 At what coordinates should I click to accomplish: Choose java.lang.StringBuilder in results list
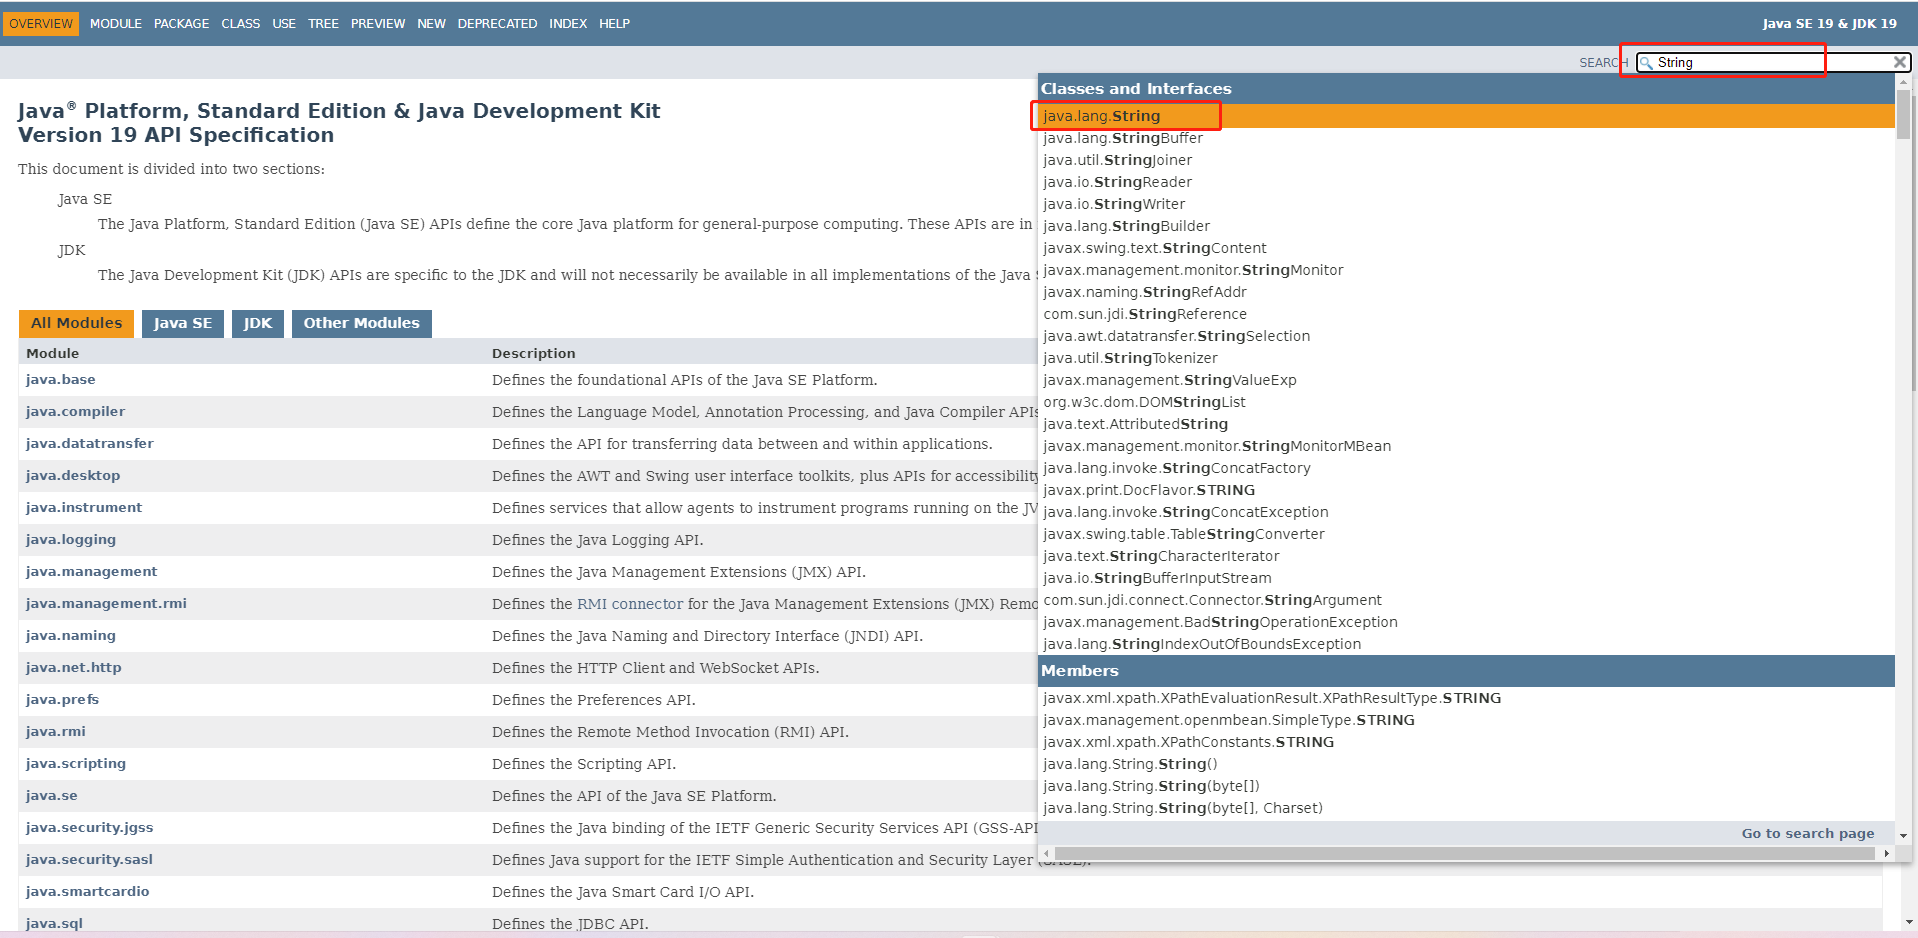pyautogui.click(x=1126, y=226)
